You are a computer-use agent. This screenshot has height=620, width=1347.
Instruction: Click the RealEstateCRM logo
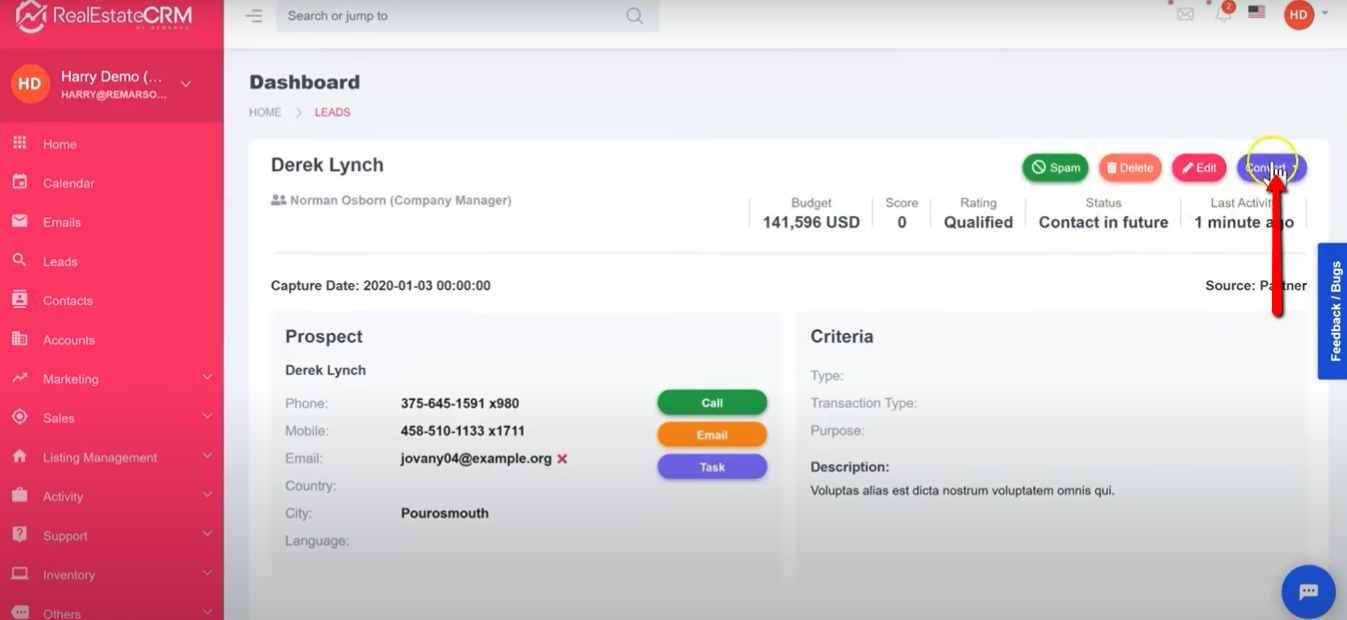pyautogui.click(x=103, y=17)
